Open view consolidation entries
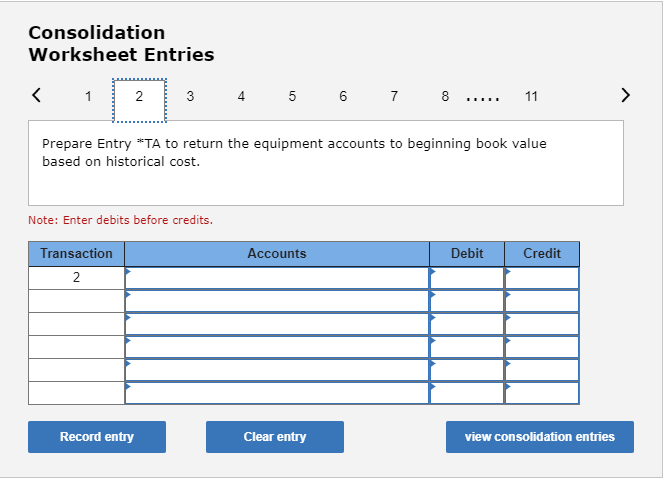Image resolution: width=668 pixels, height=483 pixels. point(540,437)
